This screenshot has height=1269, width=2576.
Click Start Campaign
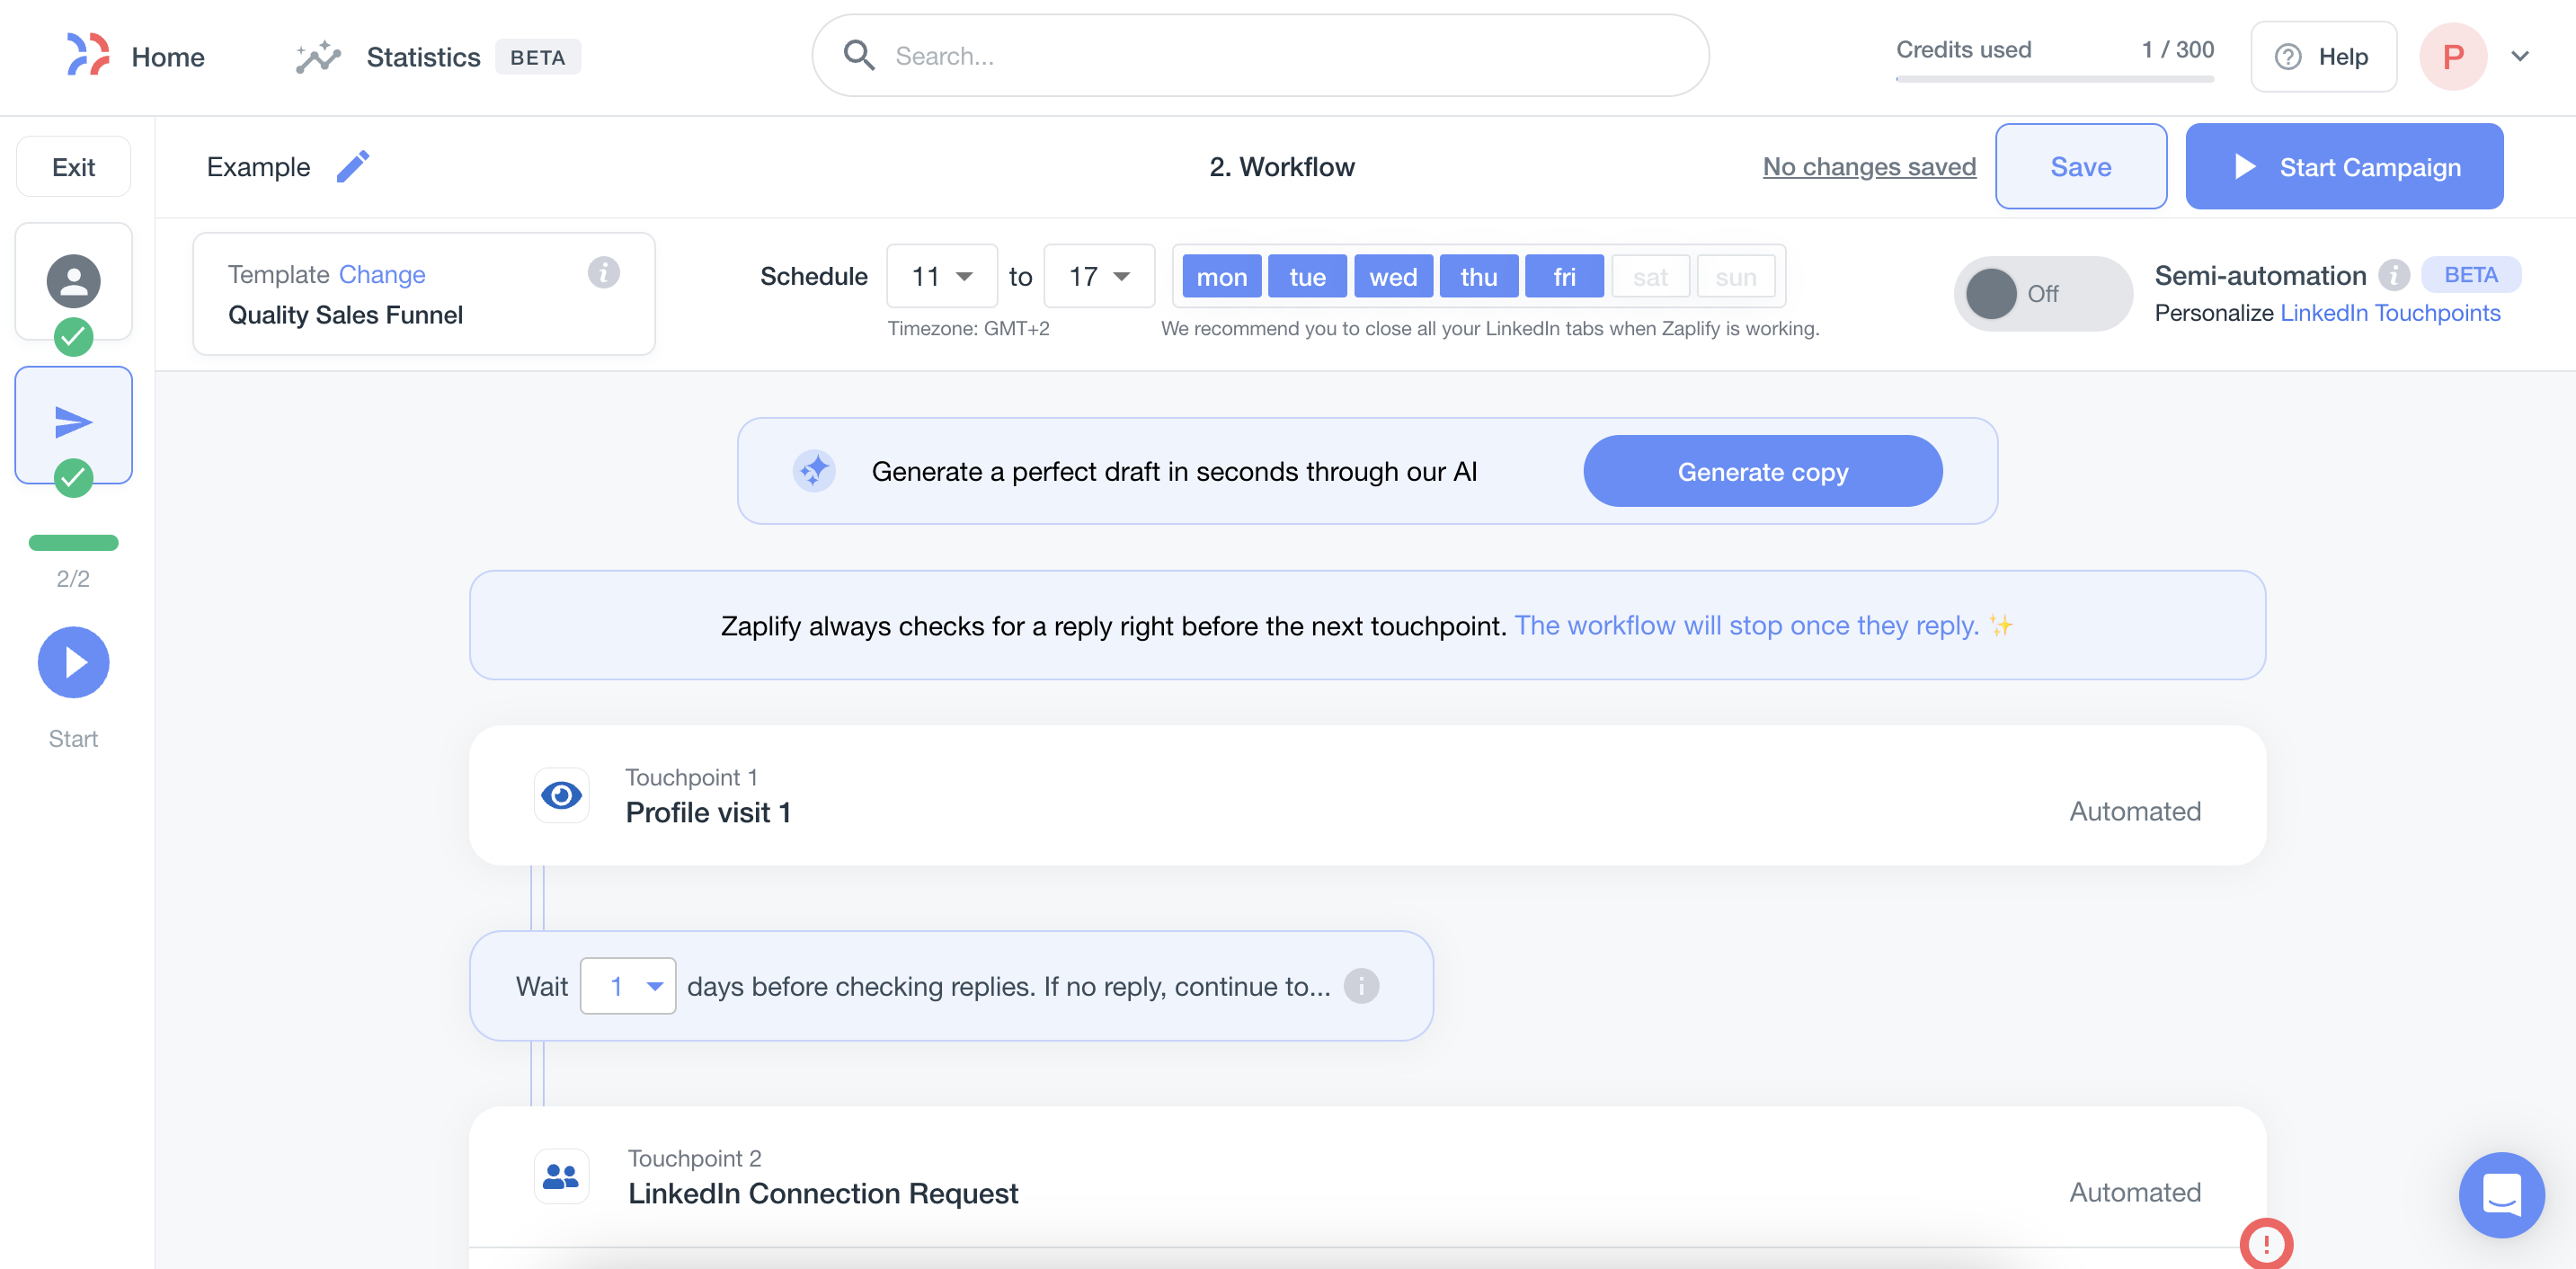pyautogui.click(x=2344, y=166)
